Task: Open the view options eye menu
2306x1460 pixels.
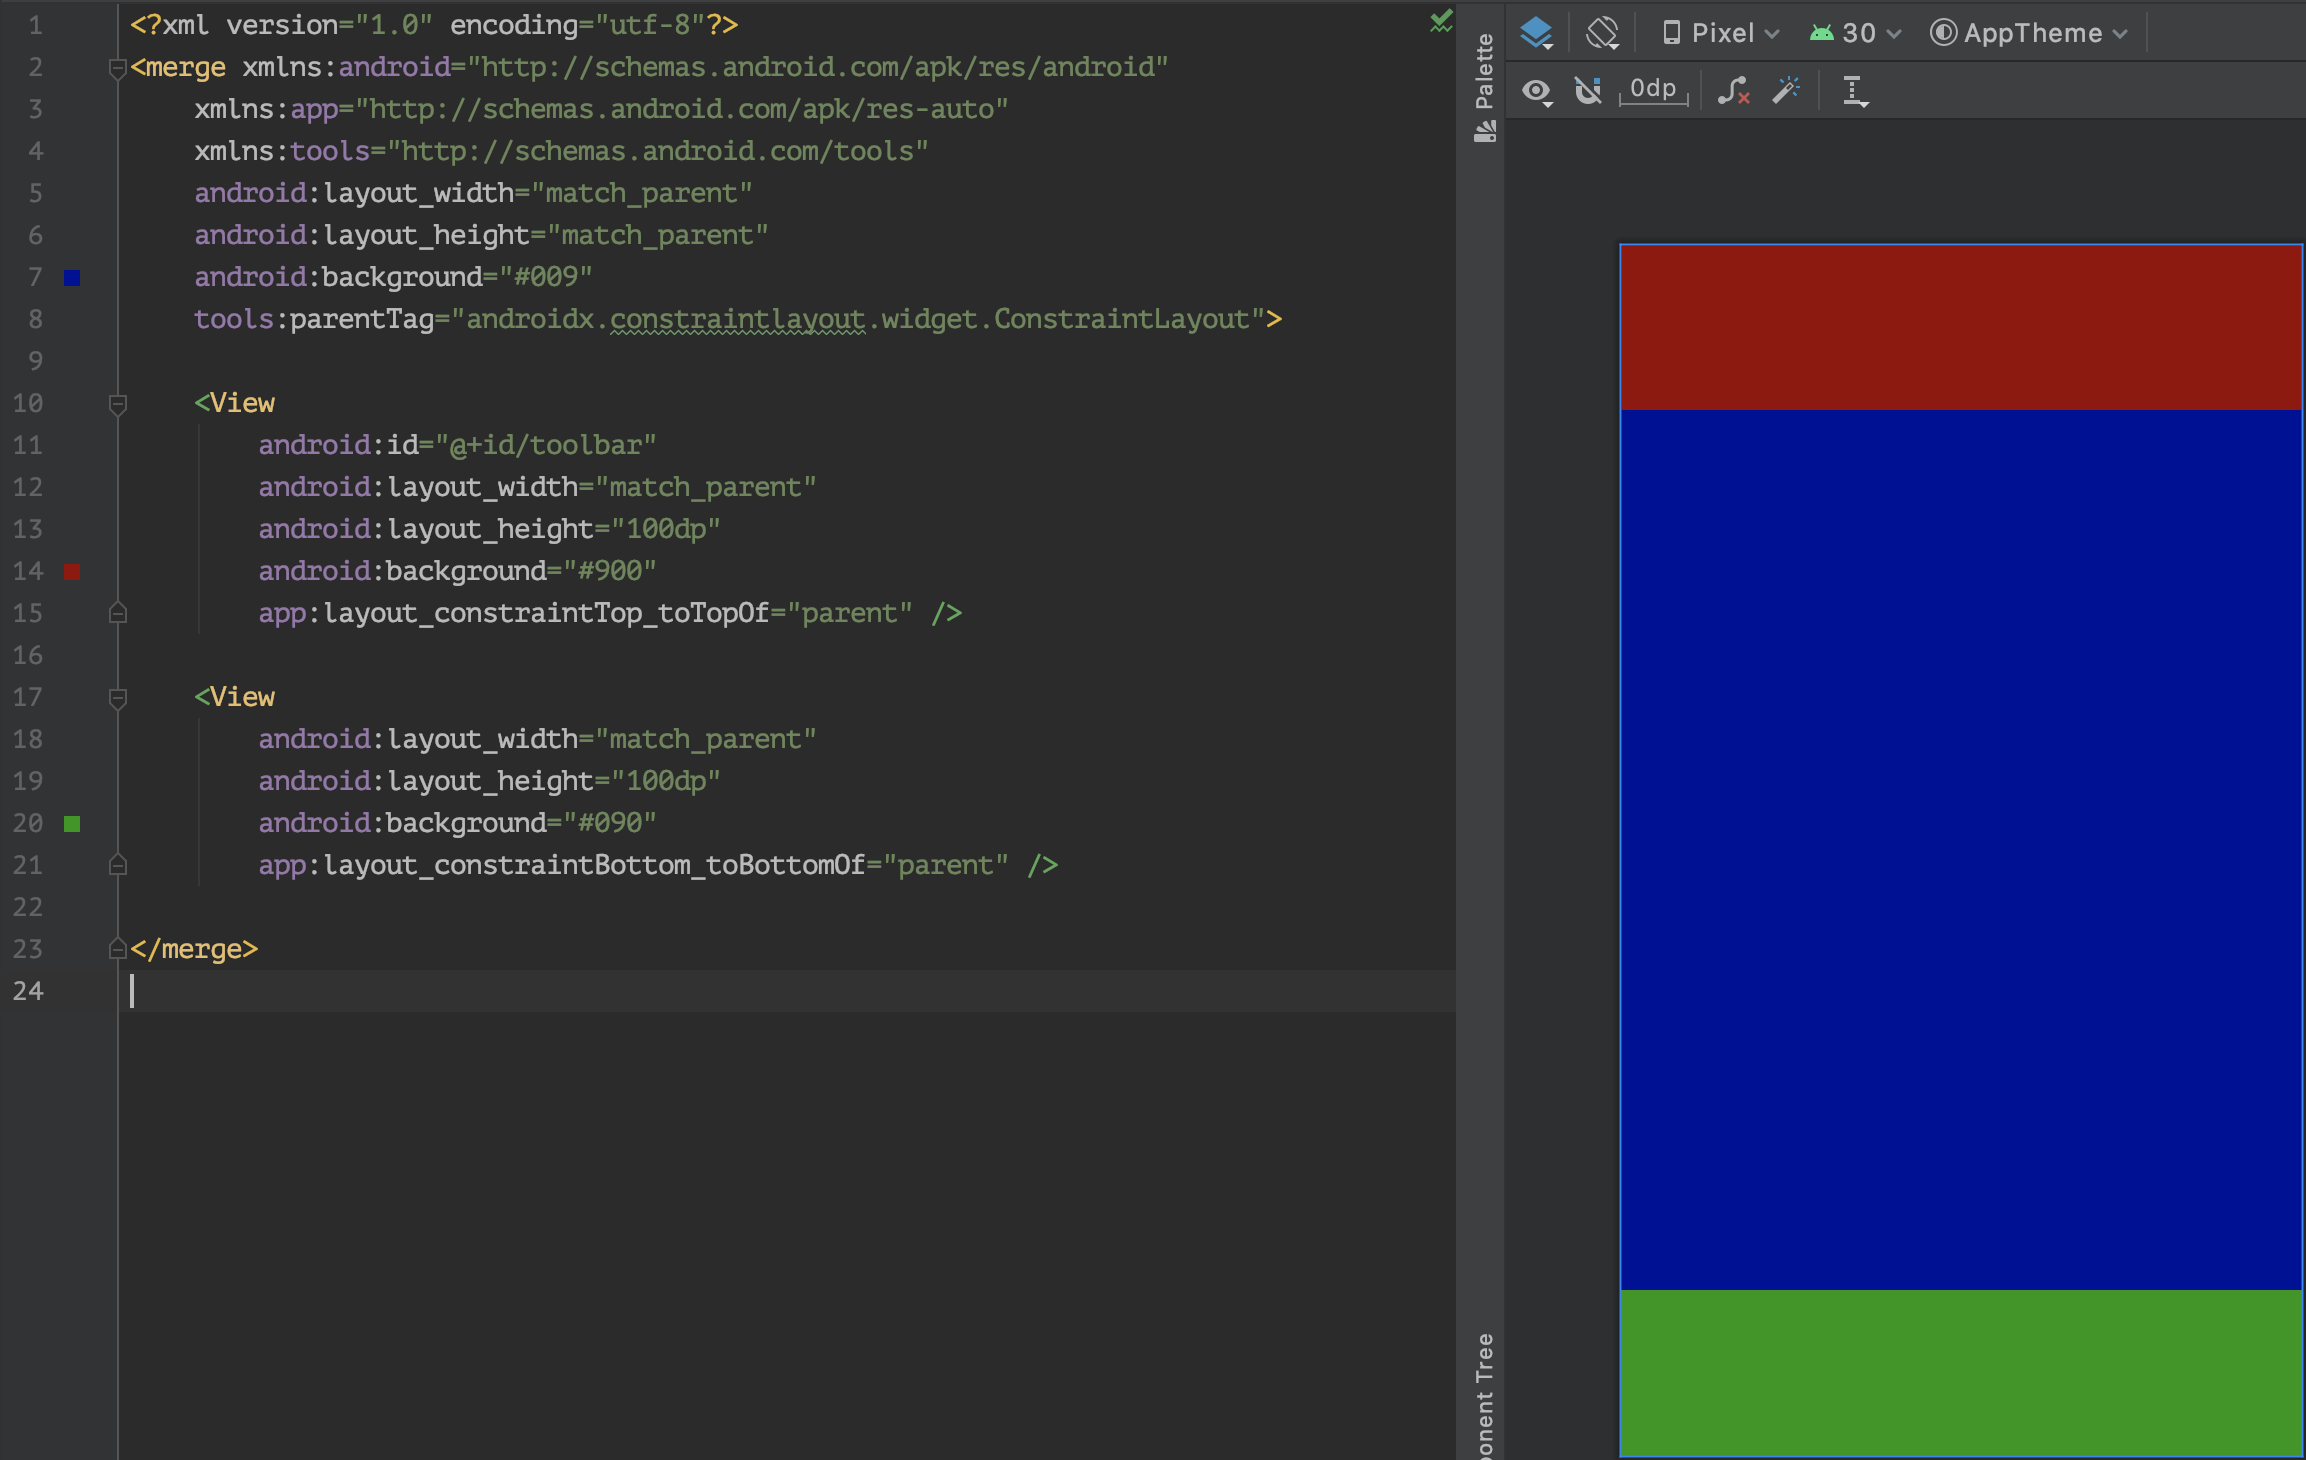Action: pyautogui.click(x=1537, y=90)
